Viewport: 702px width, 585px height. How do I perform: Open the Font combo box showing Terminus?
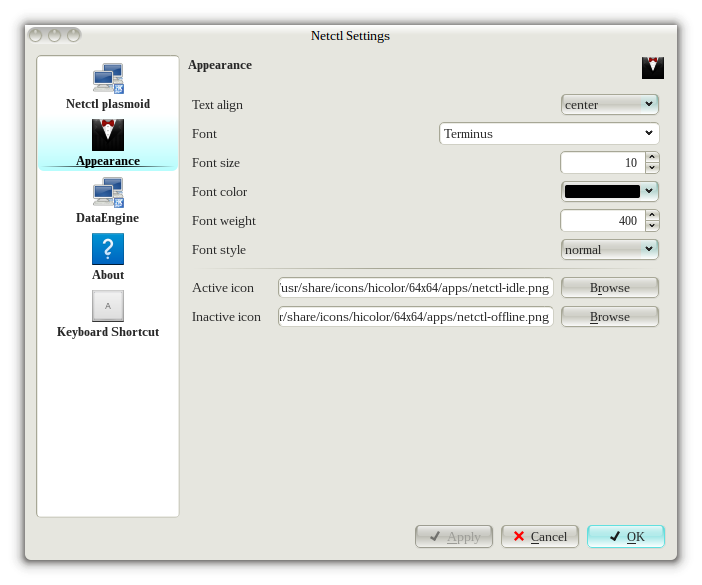coord(548,133)
